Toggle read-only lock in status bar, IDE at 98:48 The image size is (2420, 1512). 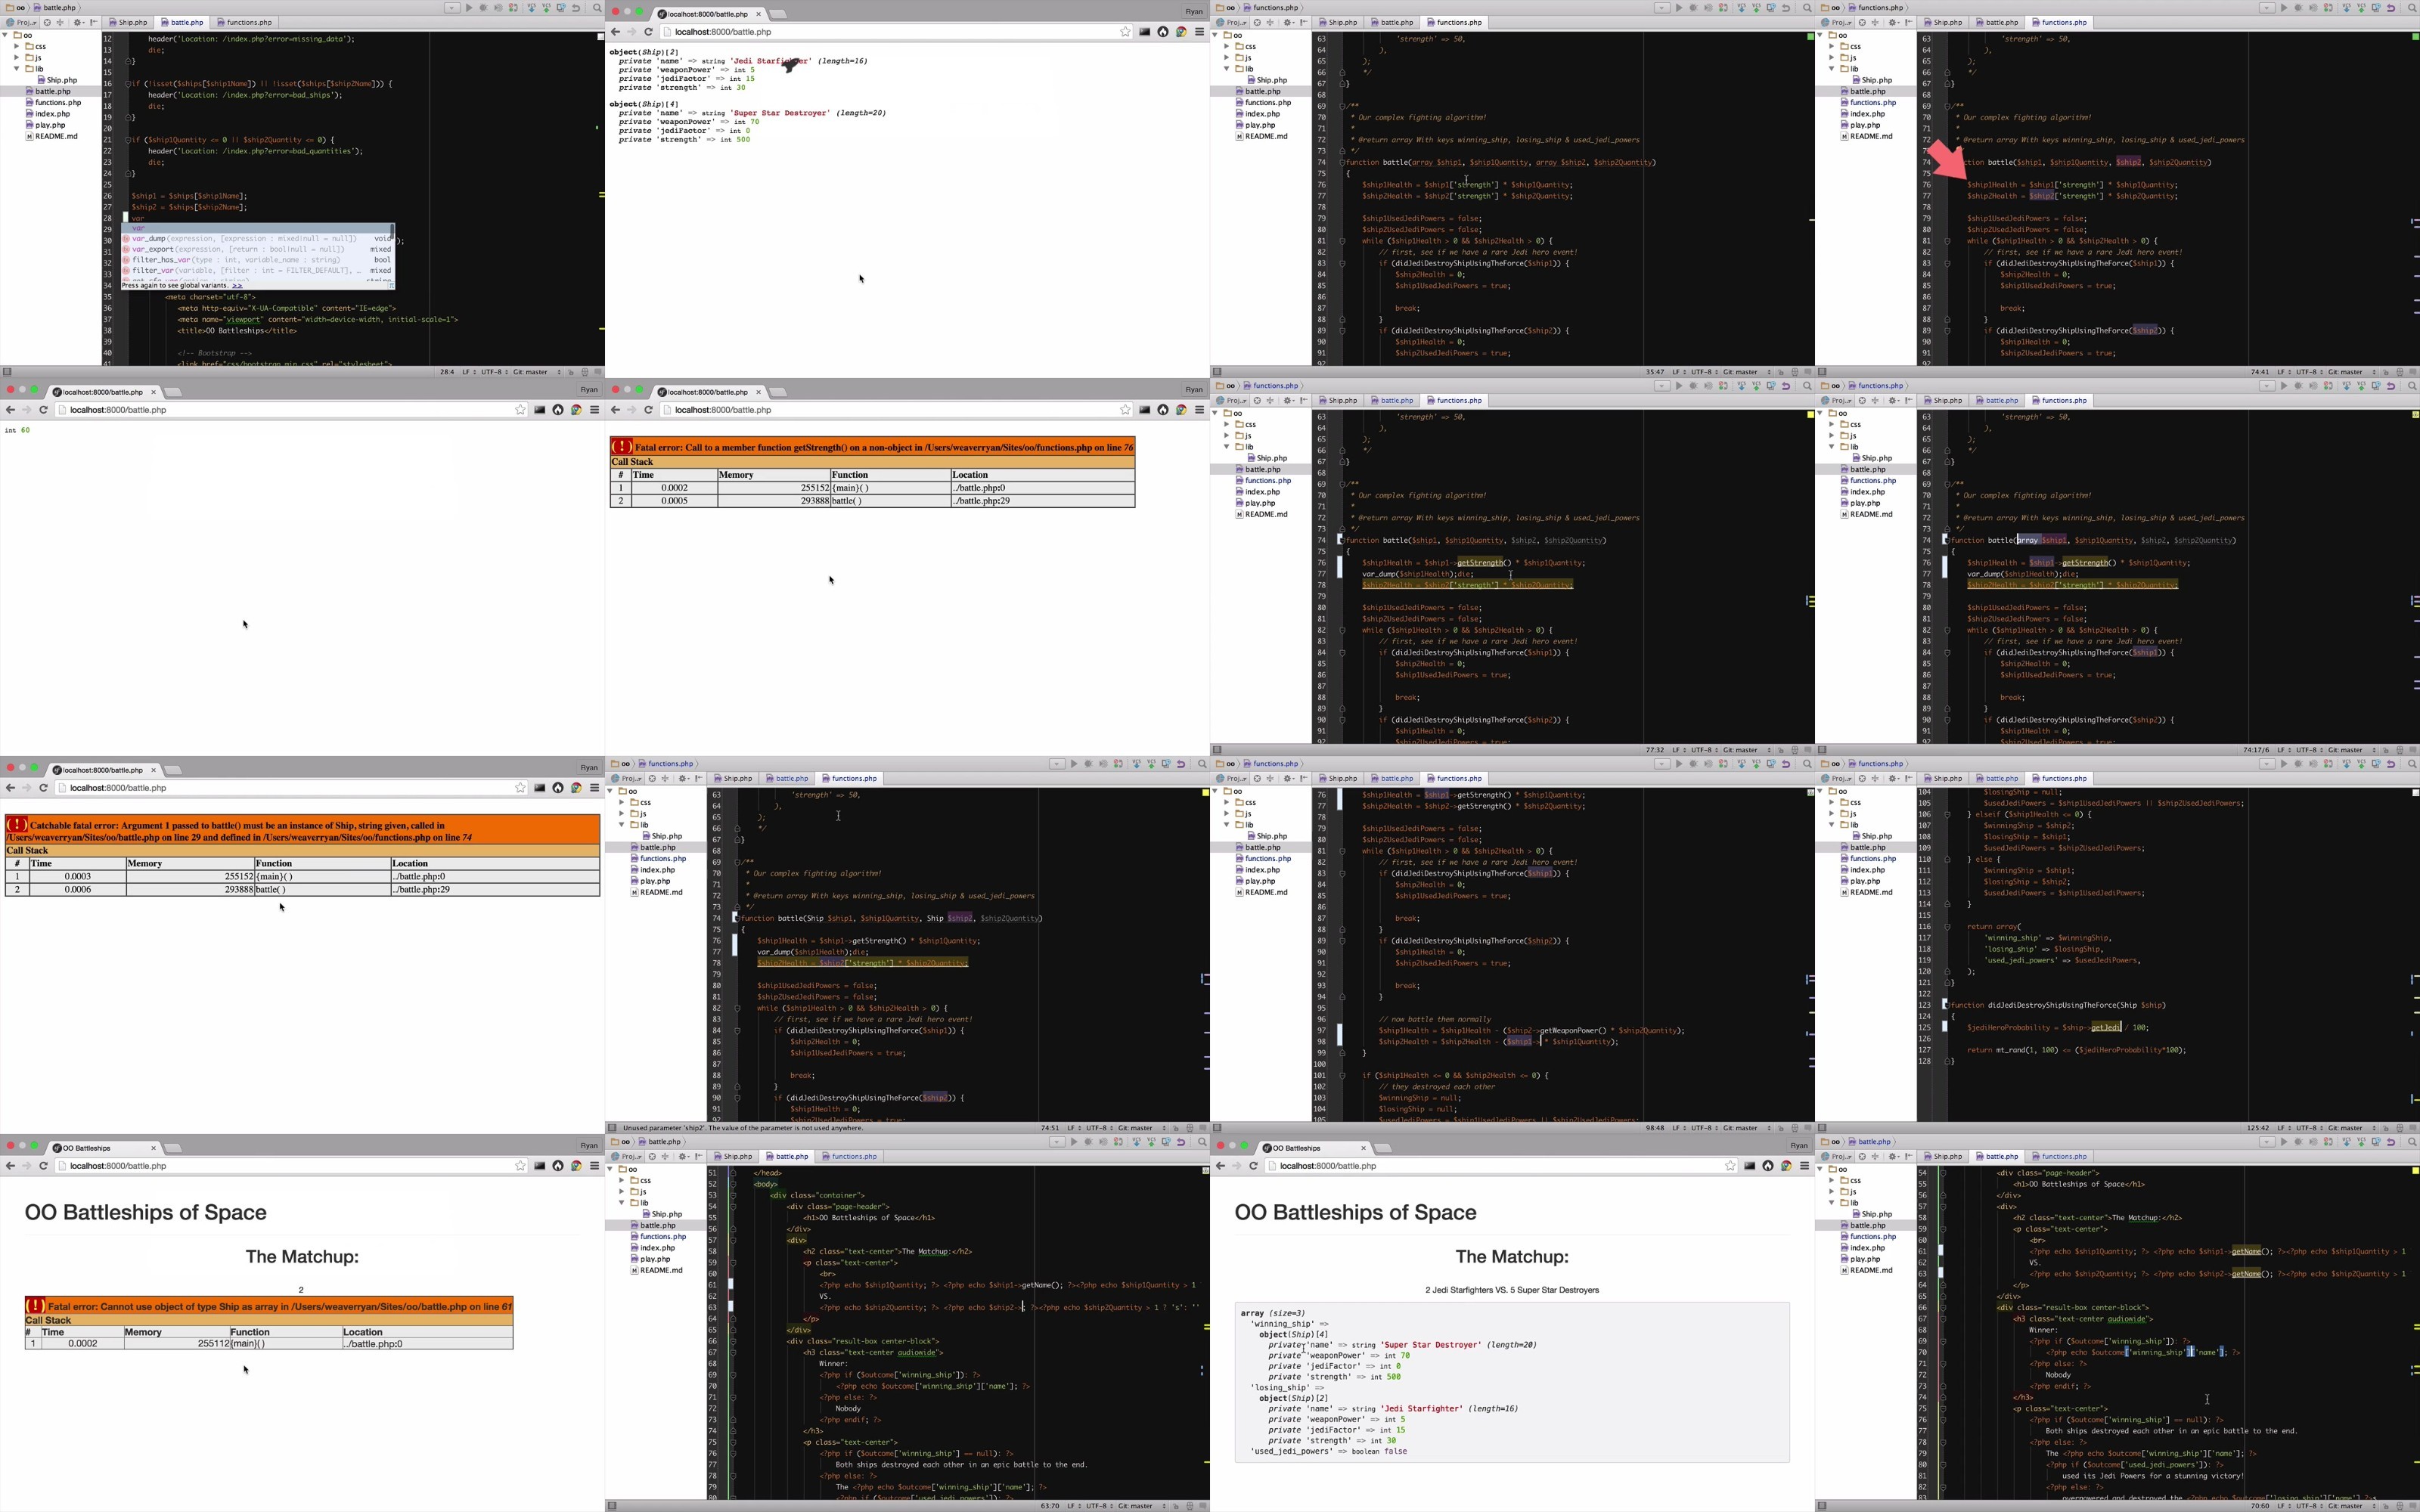[1781, 1128]
